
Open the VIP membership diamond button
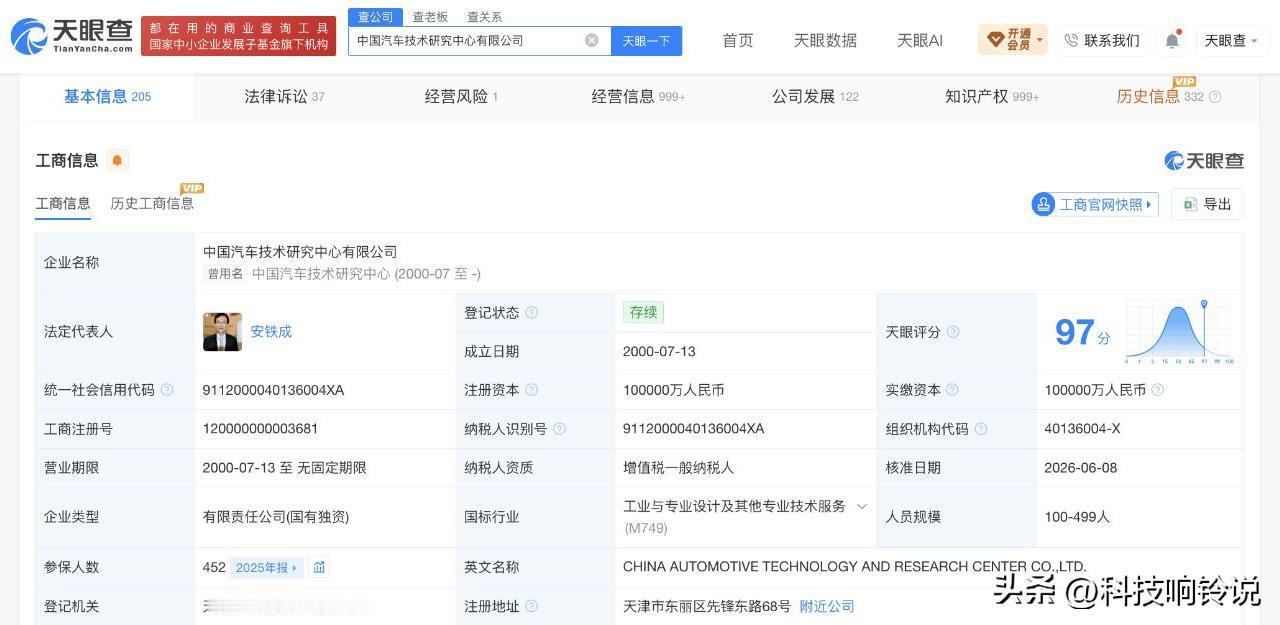point(1013,40)
